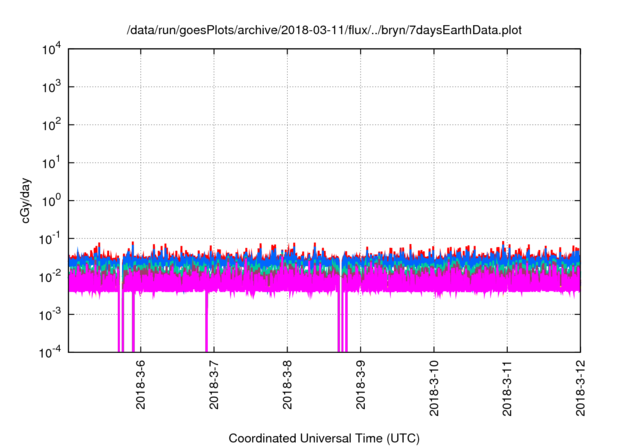
Task: Click the 2018-3-6 date label
Action: tap(140, 385)
